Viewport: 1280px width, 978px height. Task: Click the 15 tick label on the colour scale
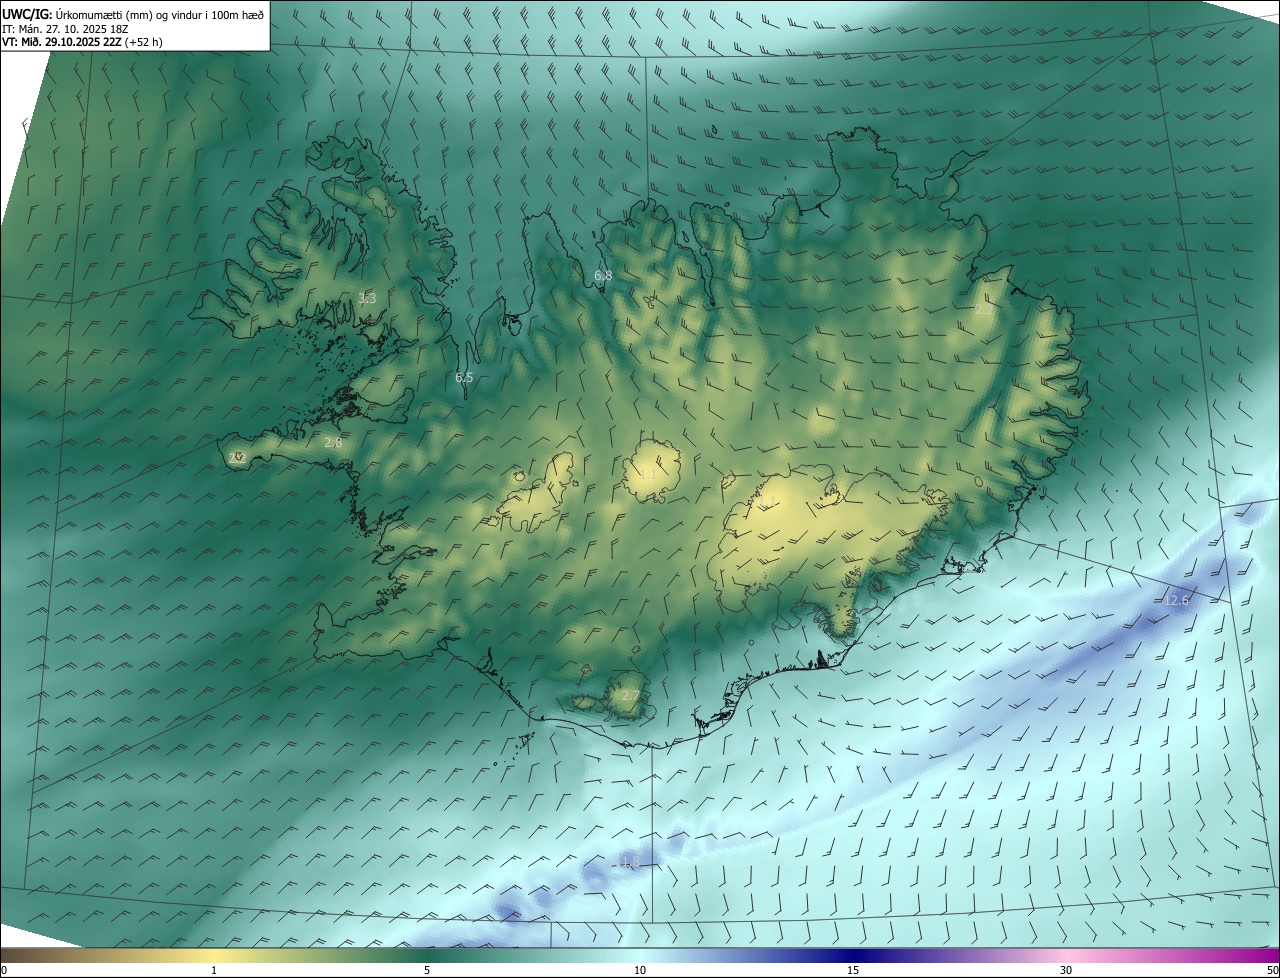tap(853, 970)
